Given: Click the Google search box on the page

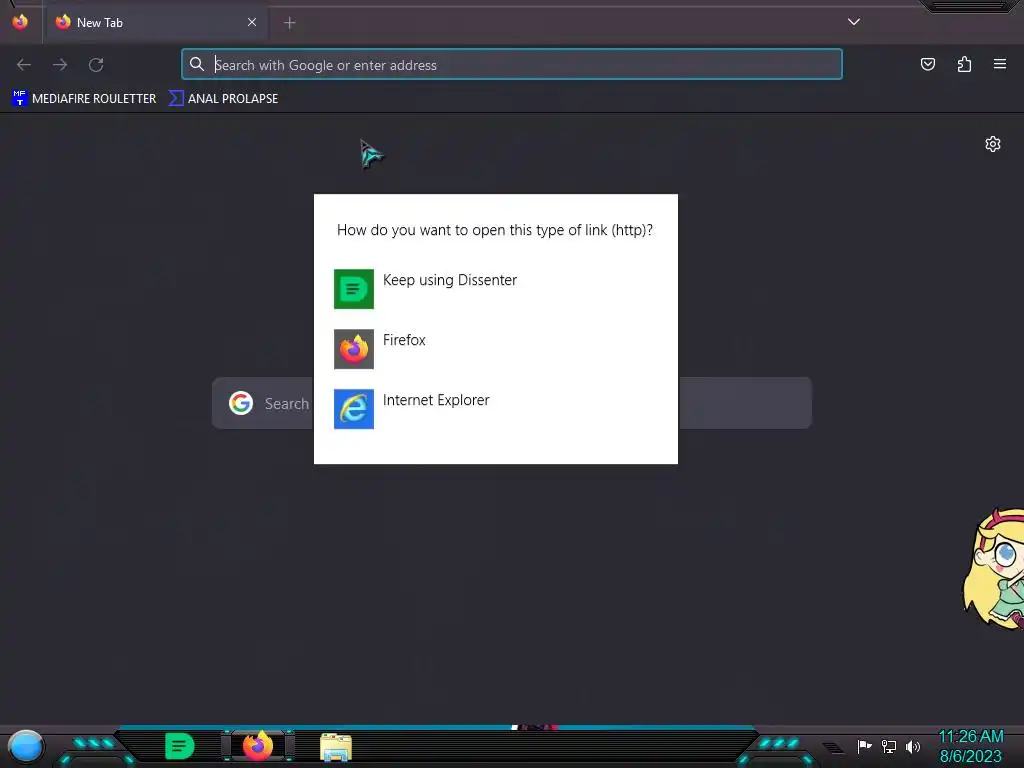Looking at the screenshot, I should tap(511, 403).
